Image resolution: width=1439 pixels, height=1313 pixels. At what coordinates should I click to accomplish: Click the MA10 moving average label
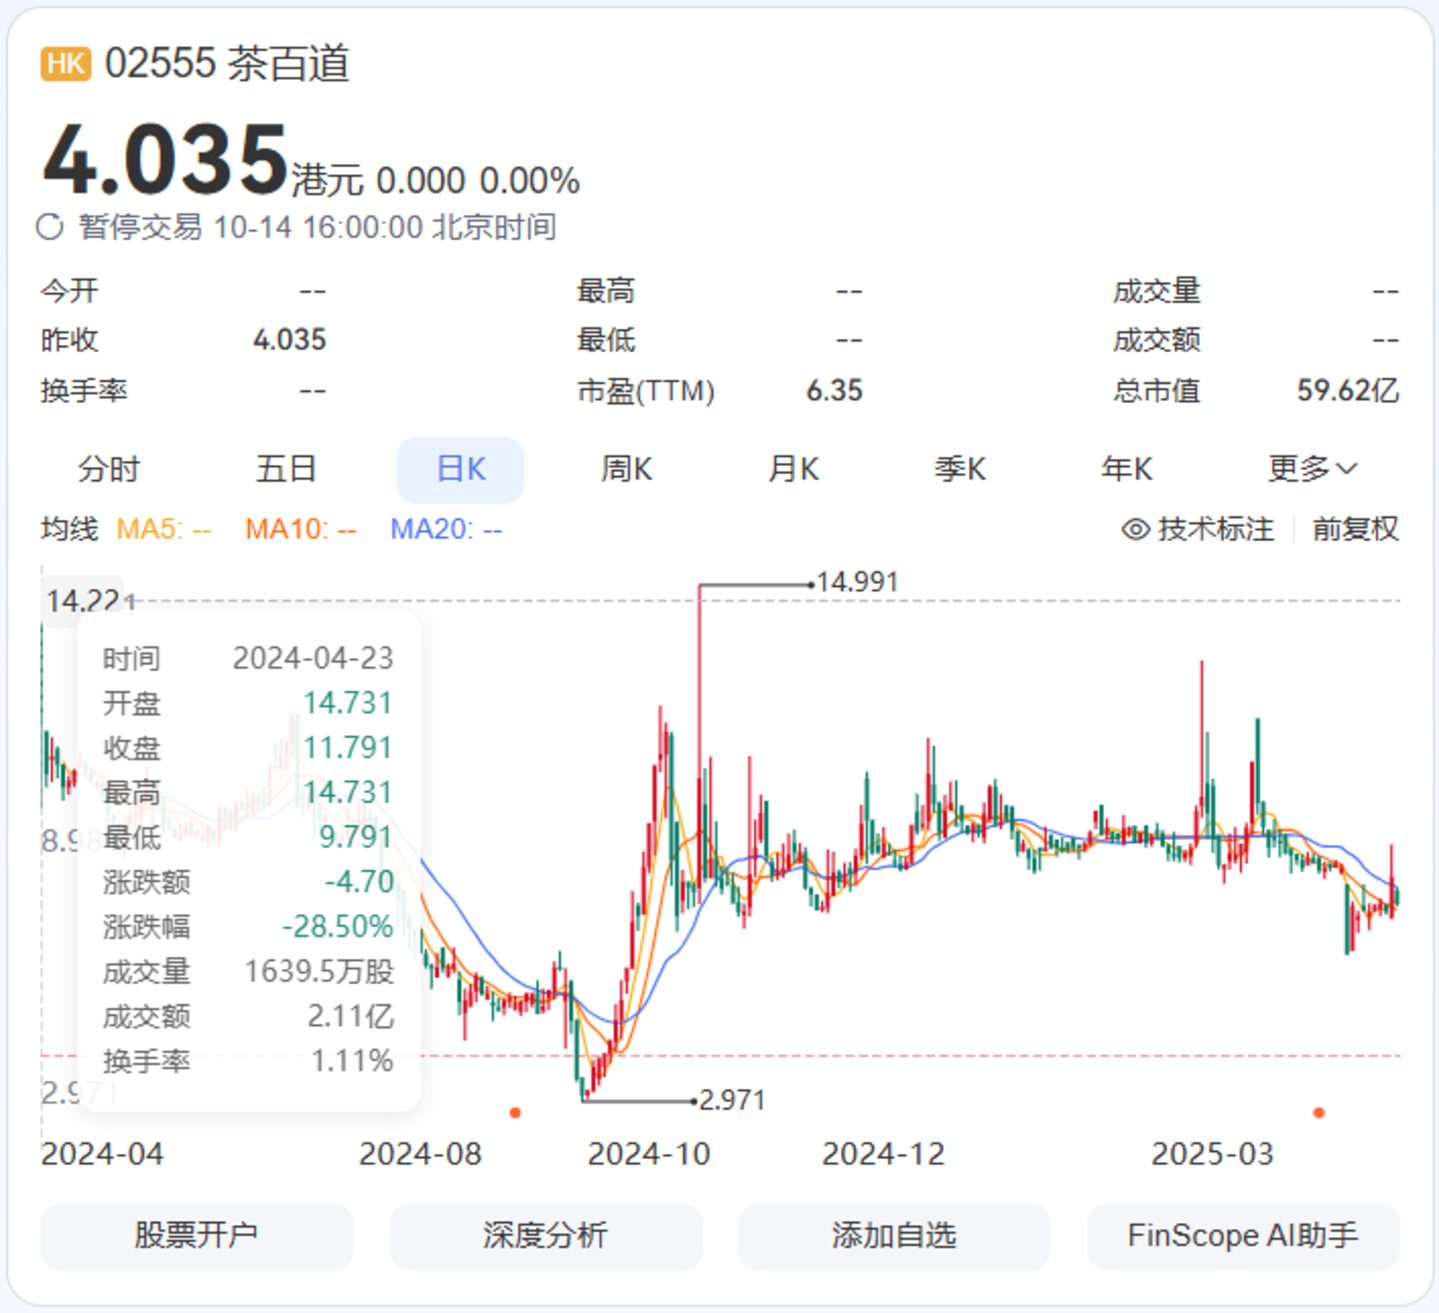click(301, 529)
